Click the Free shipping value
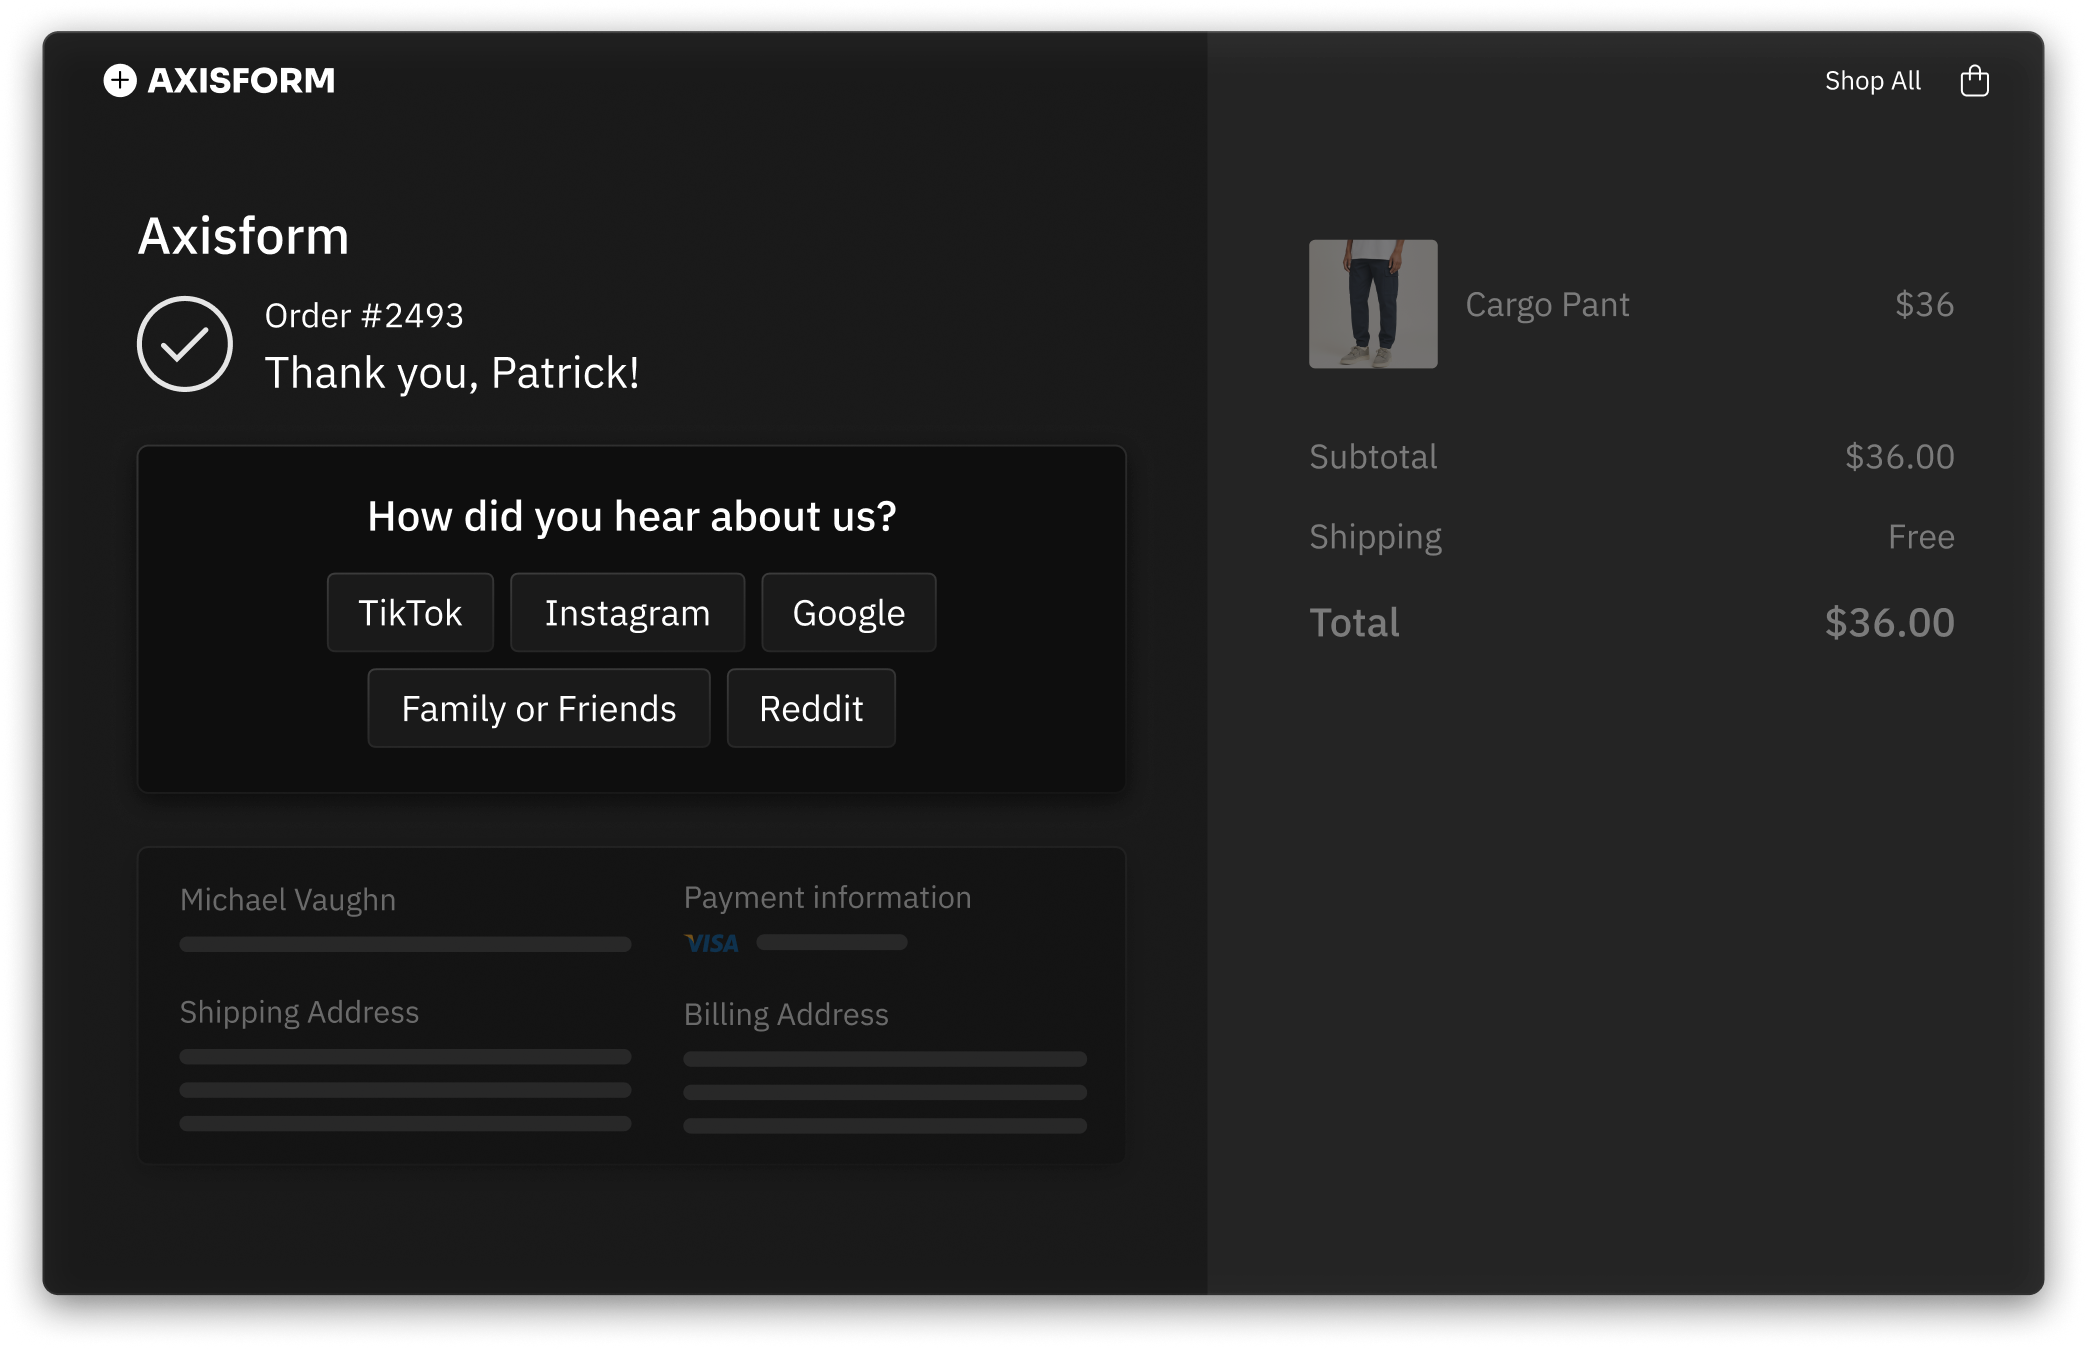 pos(1921,537)
